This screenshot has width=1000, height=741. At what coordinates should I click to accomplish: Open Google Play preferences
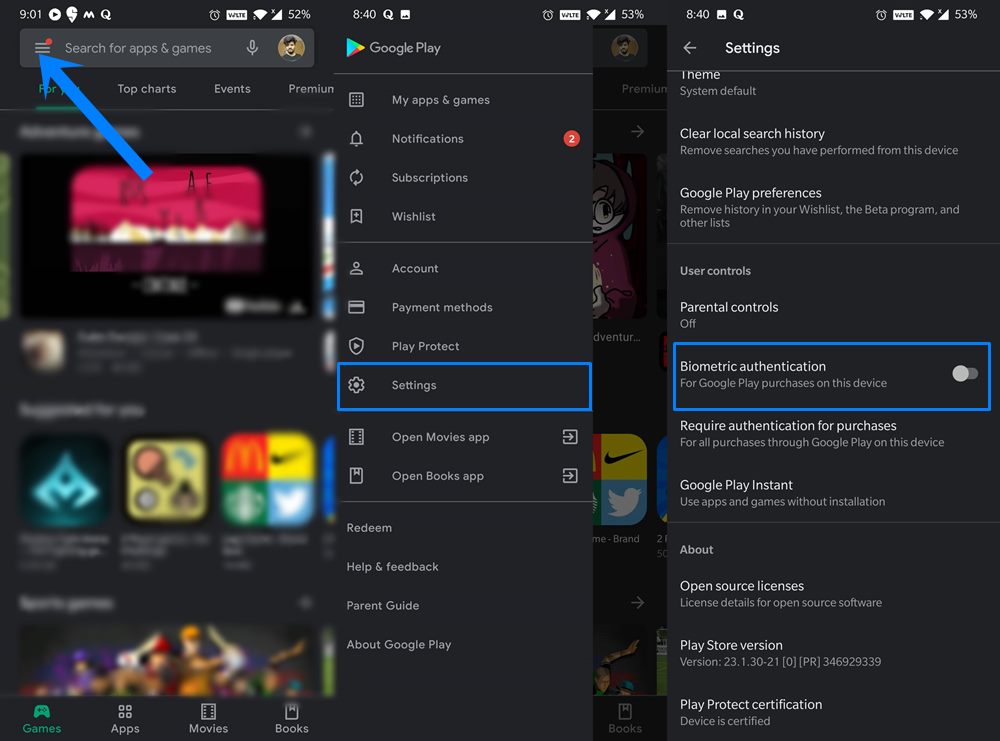(833, 207)
